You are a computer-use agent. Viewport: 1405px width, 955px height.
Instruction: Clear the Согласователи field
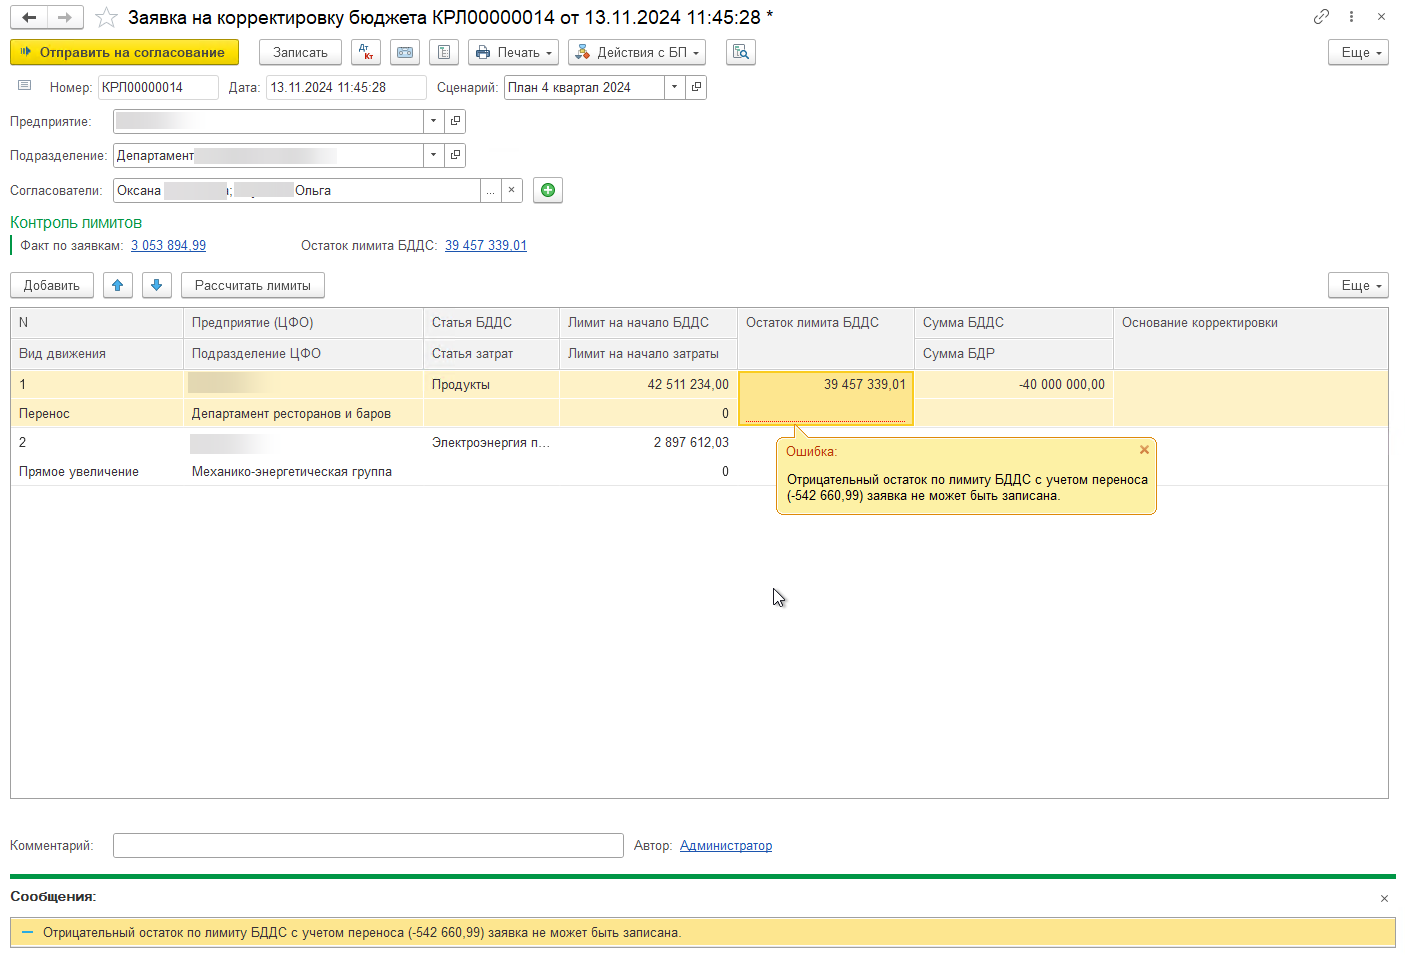click(512, 190)
